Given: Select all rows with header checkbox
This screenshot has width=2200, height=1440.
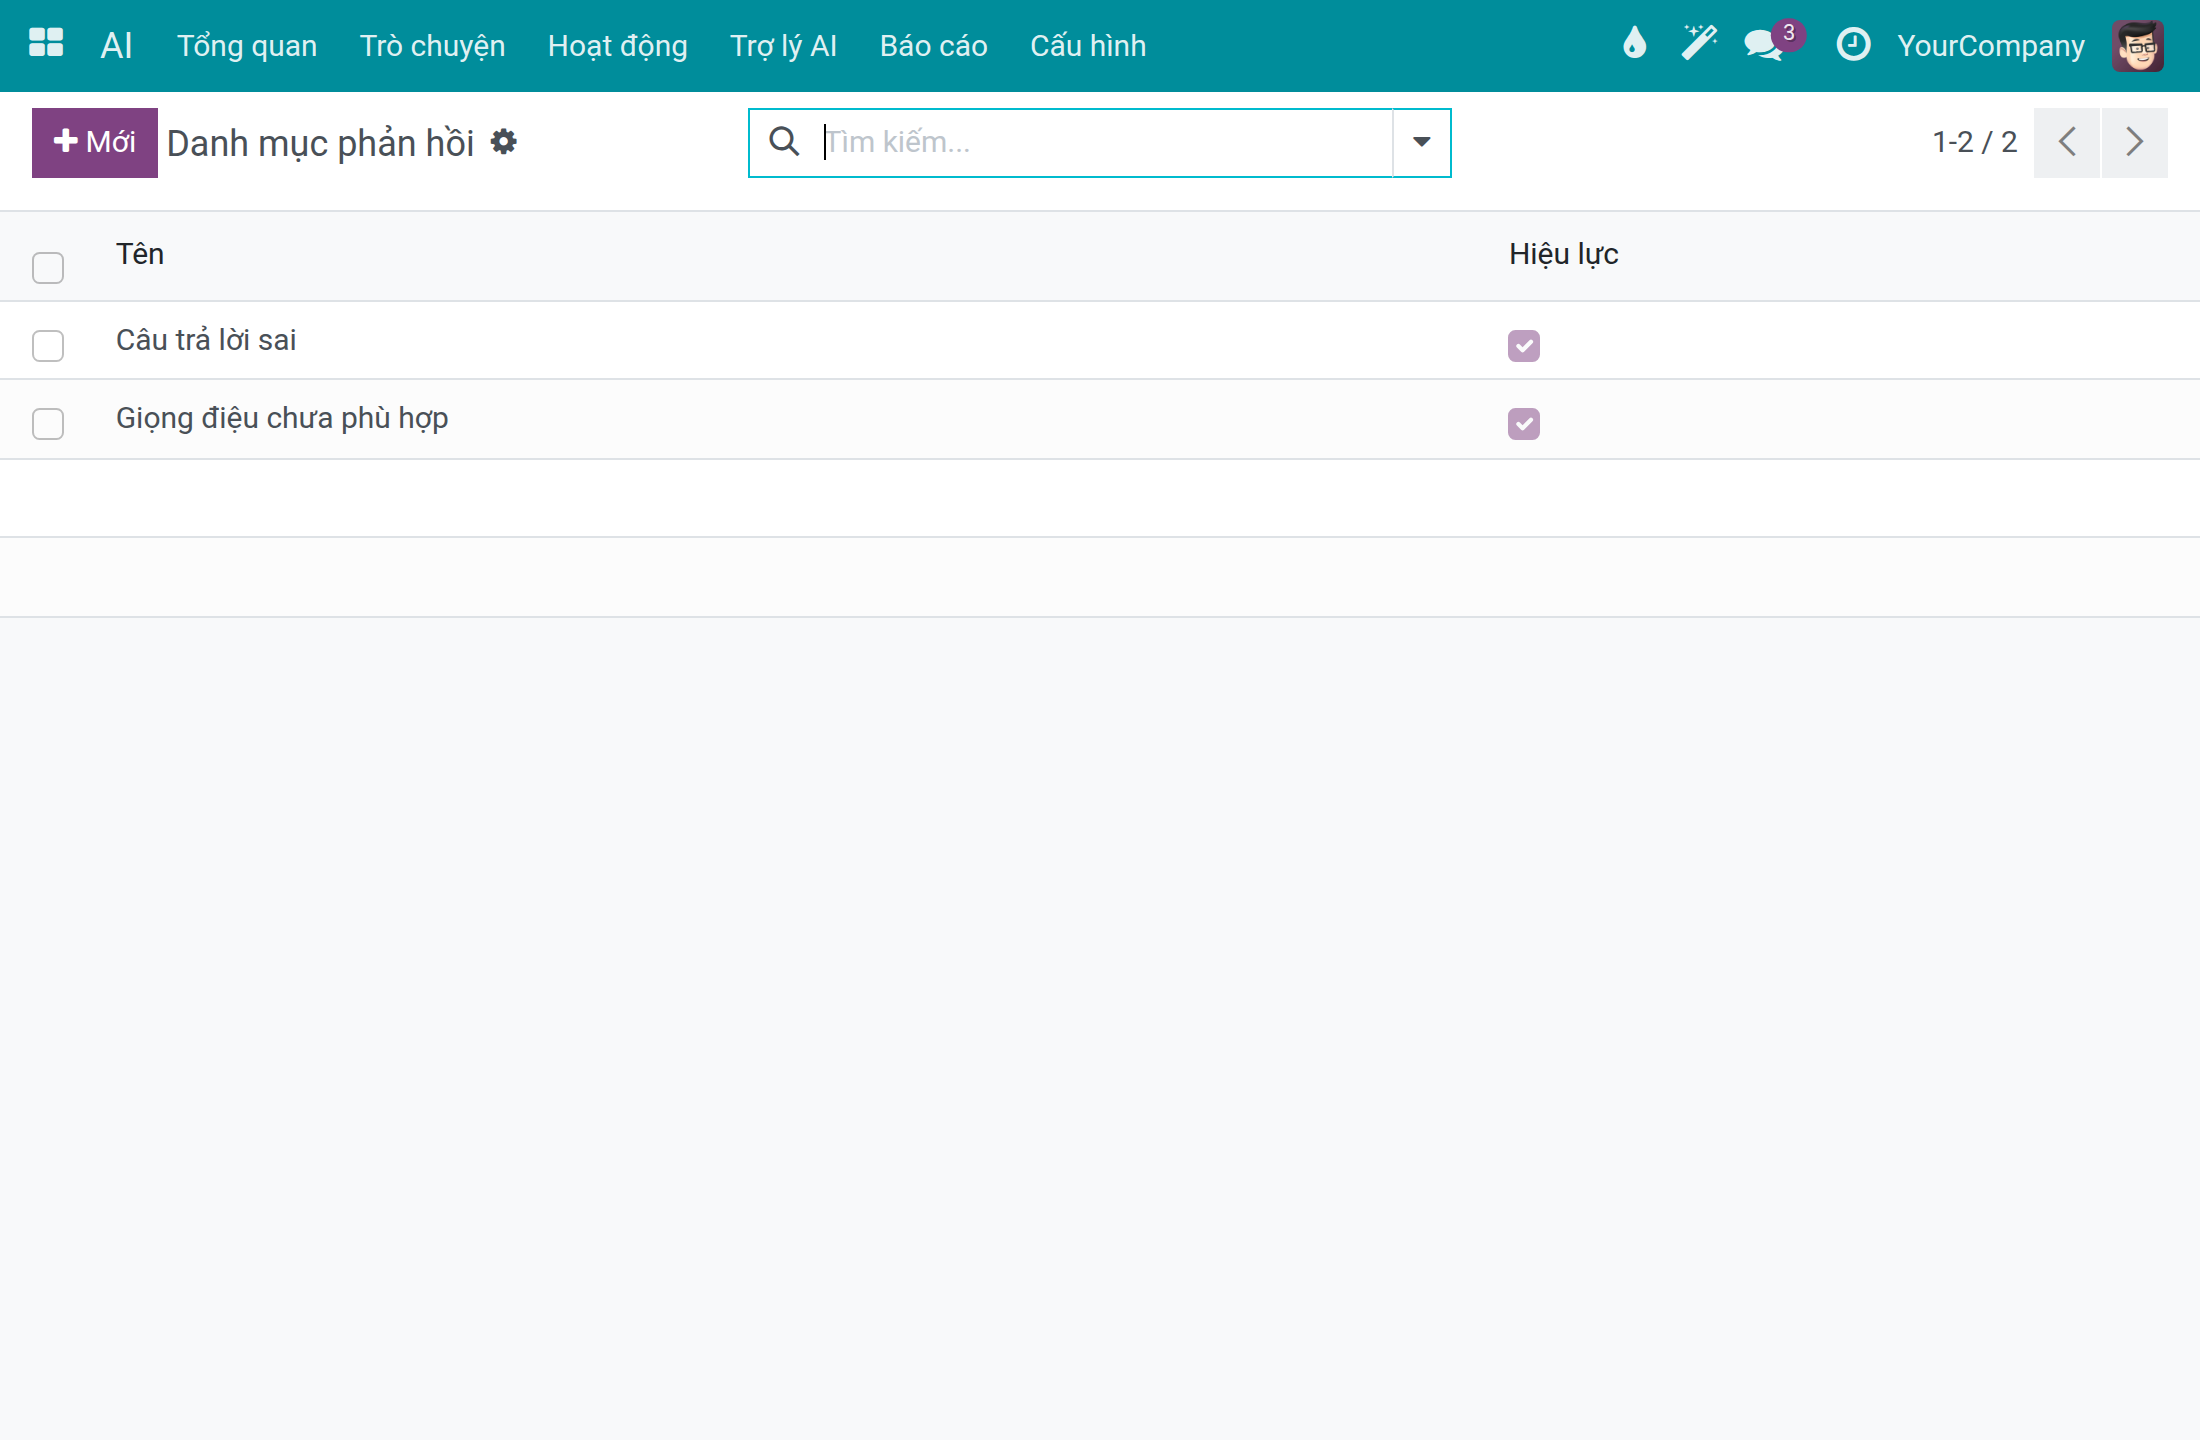Looking at the screenshot, I should click(x=48, y=268).
